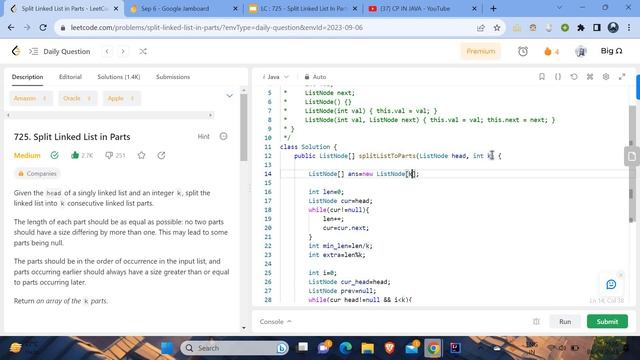The height and width of the screenshot is (360, 640).
Task: Reset code to default icon
Action: tap(574, 77)
